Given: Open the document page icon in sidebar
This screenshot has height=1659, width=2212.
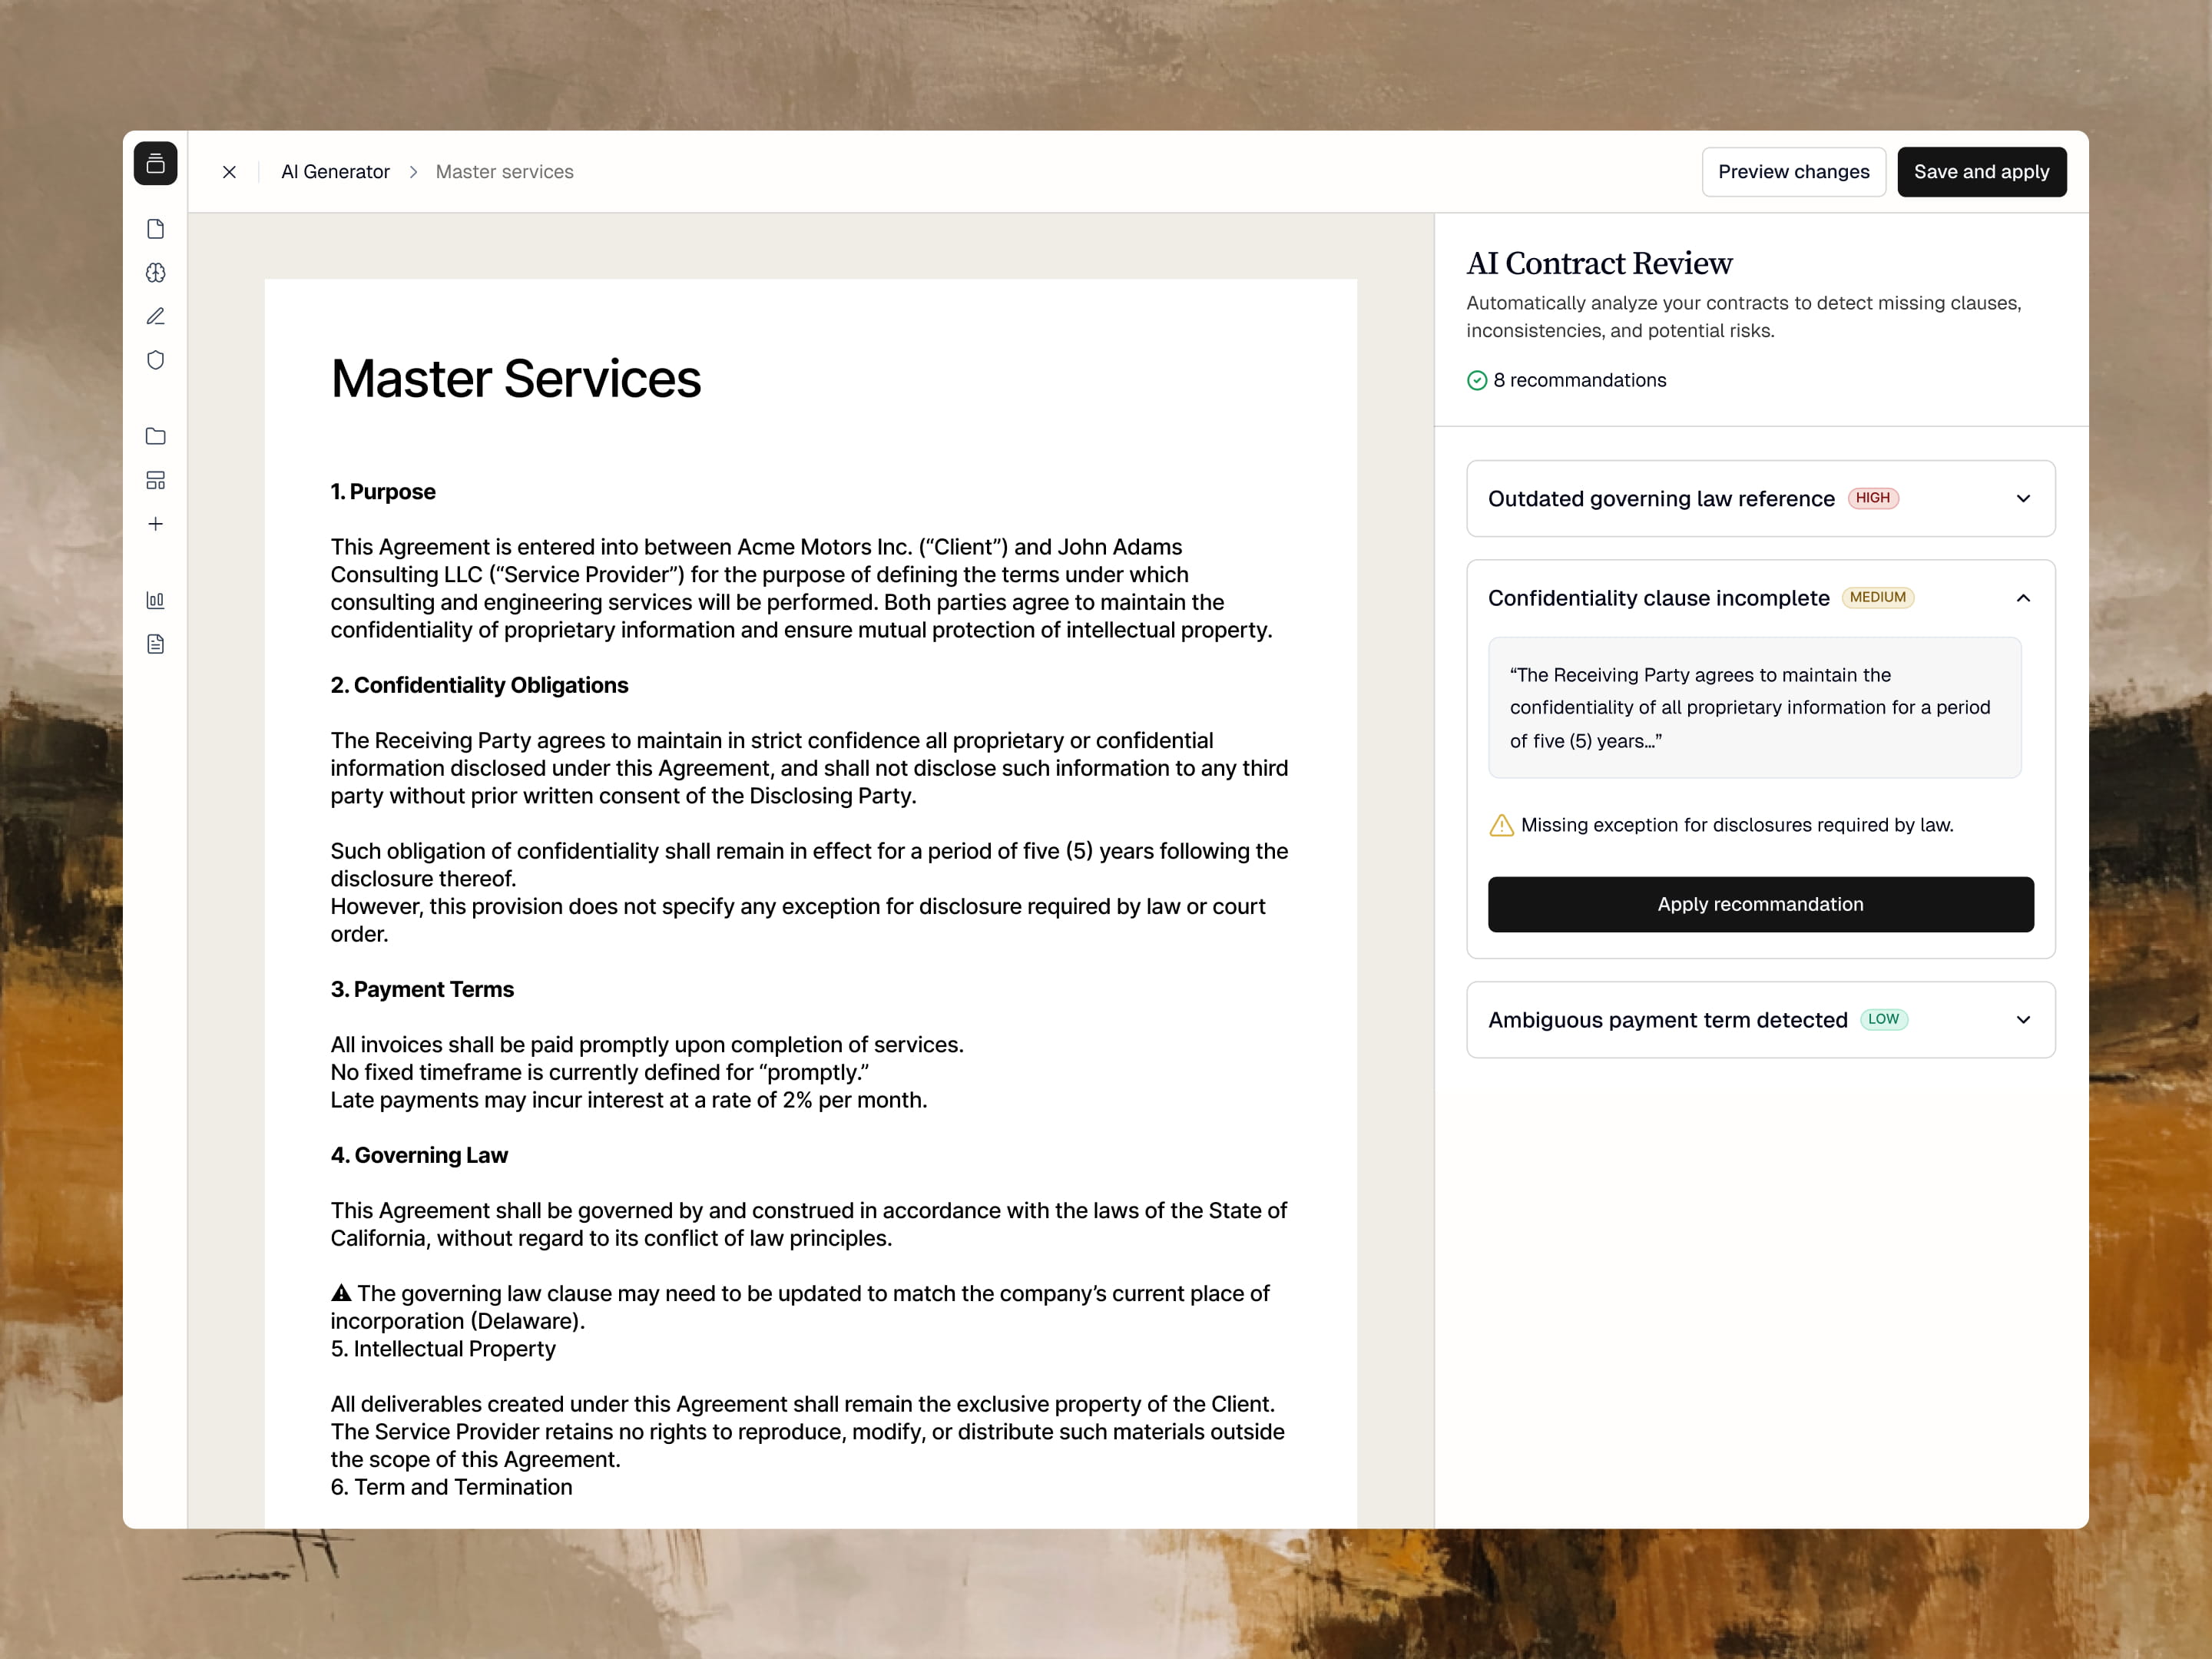Looking at the screenshot, I should [155, 229].
